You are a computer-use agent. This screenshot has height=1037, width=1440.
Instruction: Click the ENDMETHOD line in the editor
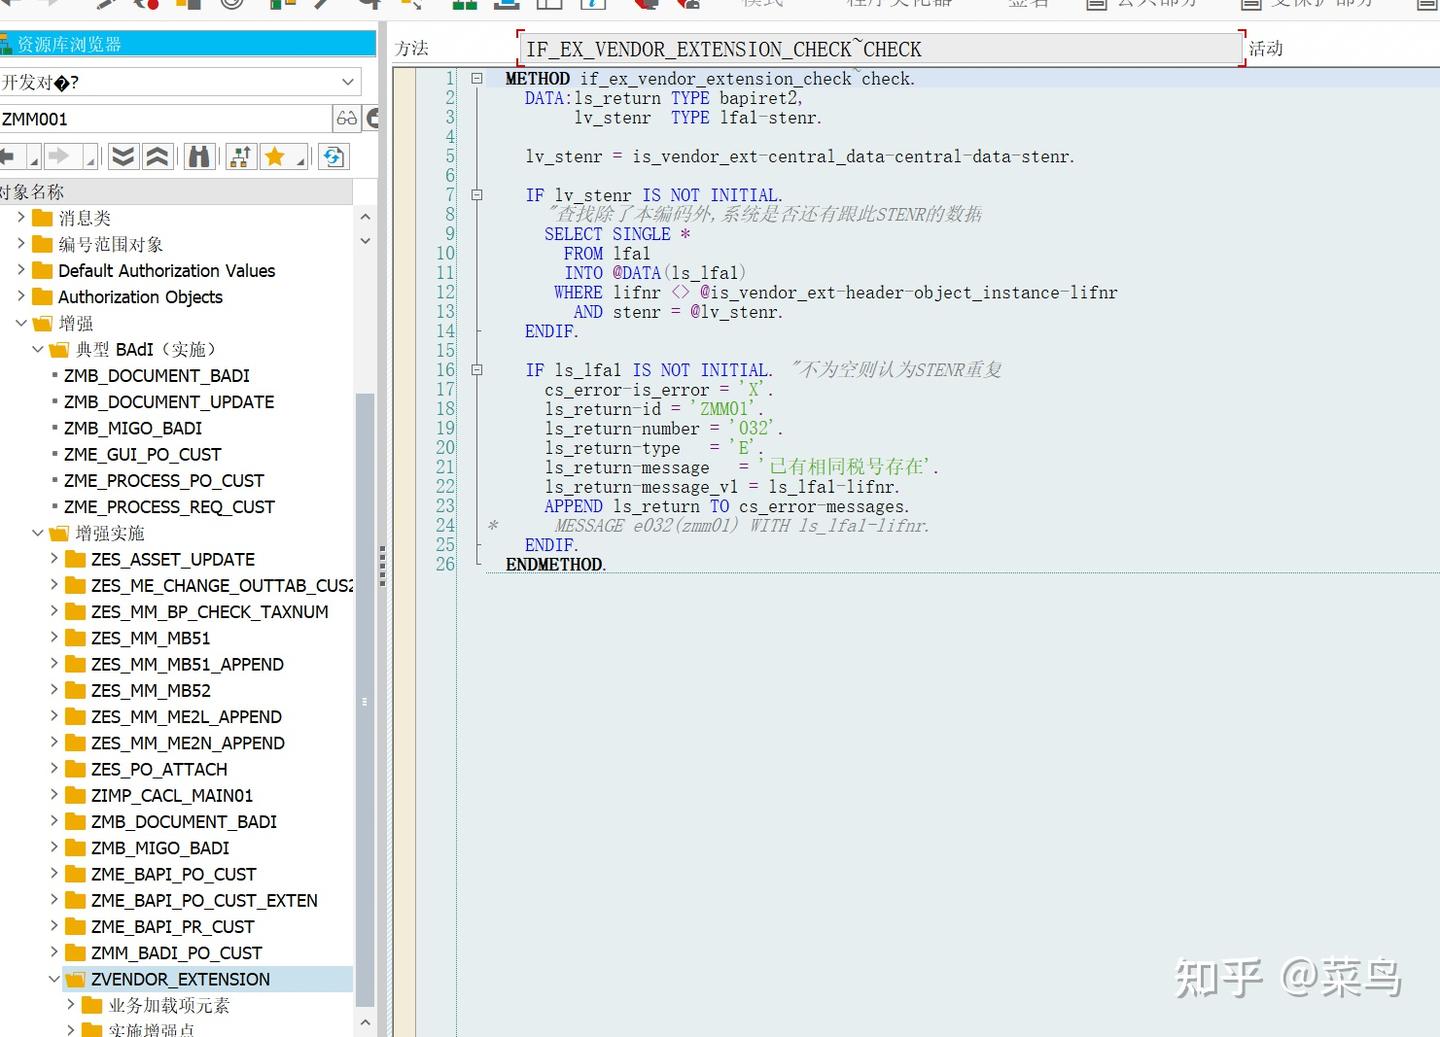[x=556, y=565]
